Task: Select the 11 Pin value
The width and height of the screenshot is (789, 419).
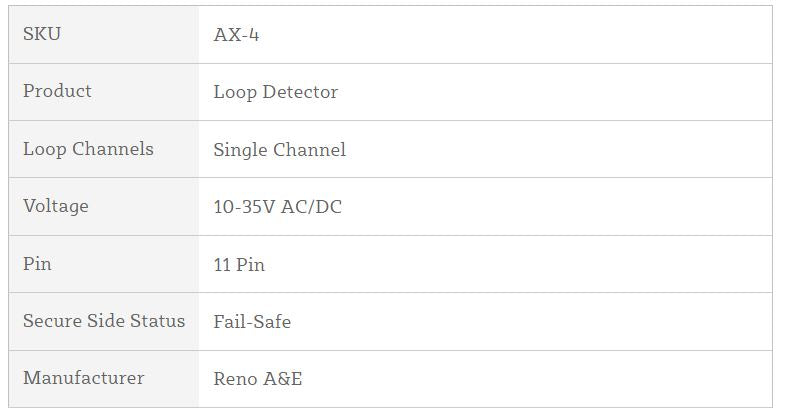Action: (238, 265)
